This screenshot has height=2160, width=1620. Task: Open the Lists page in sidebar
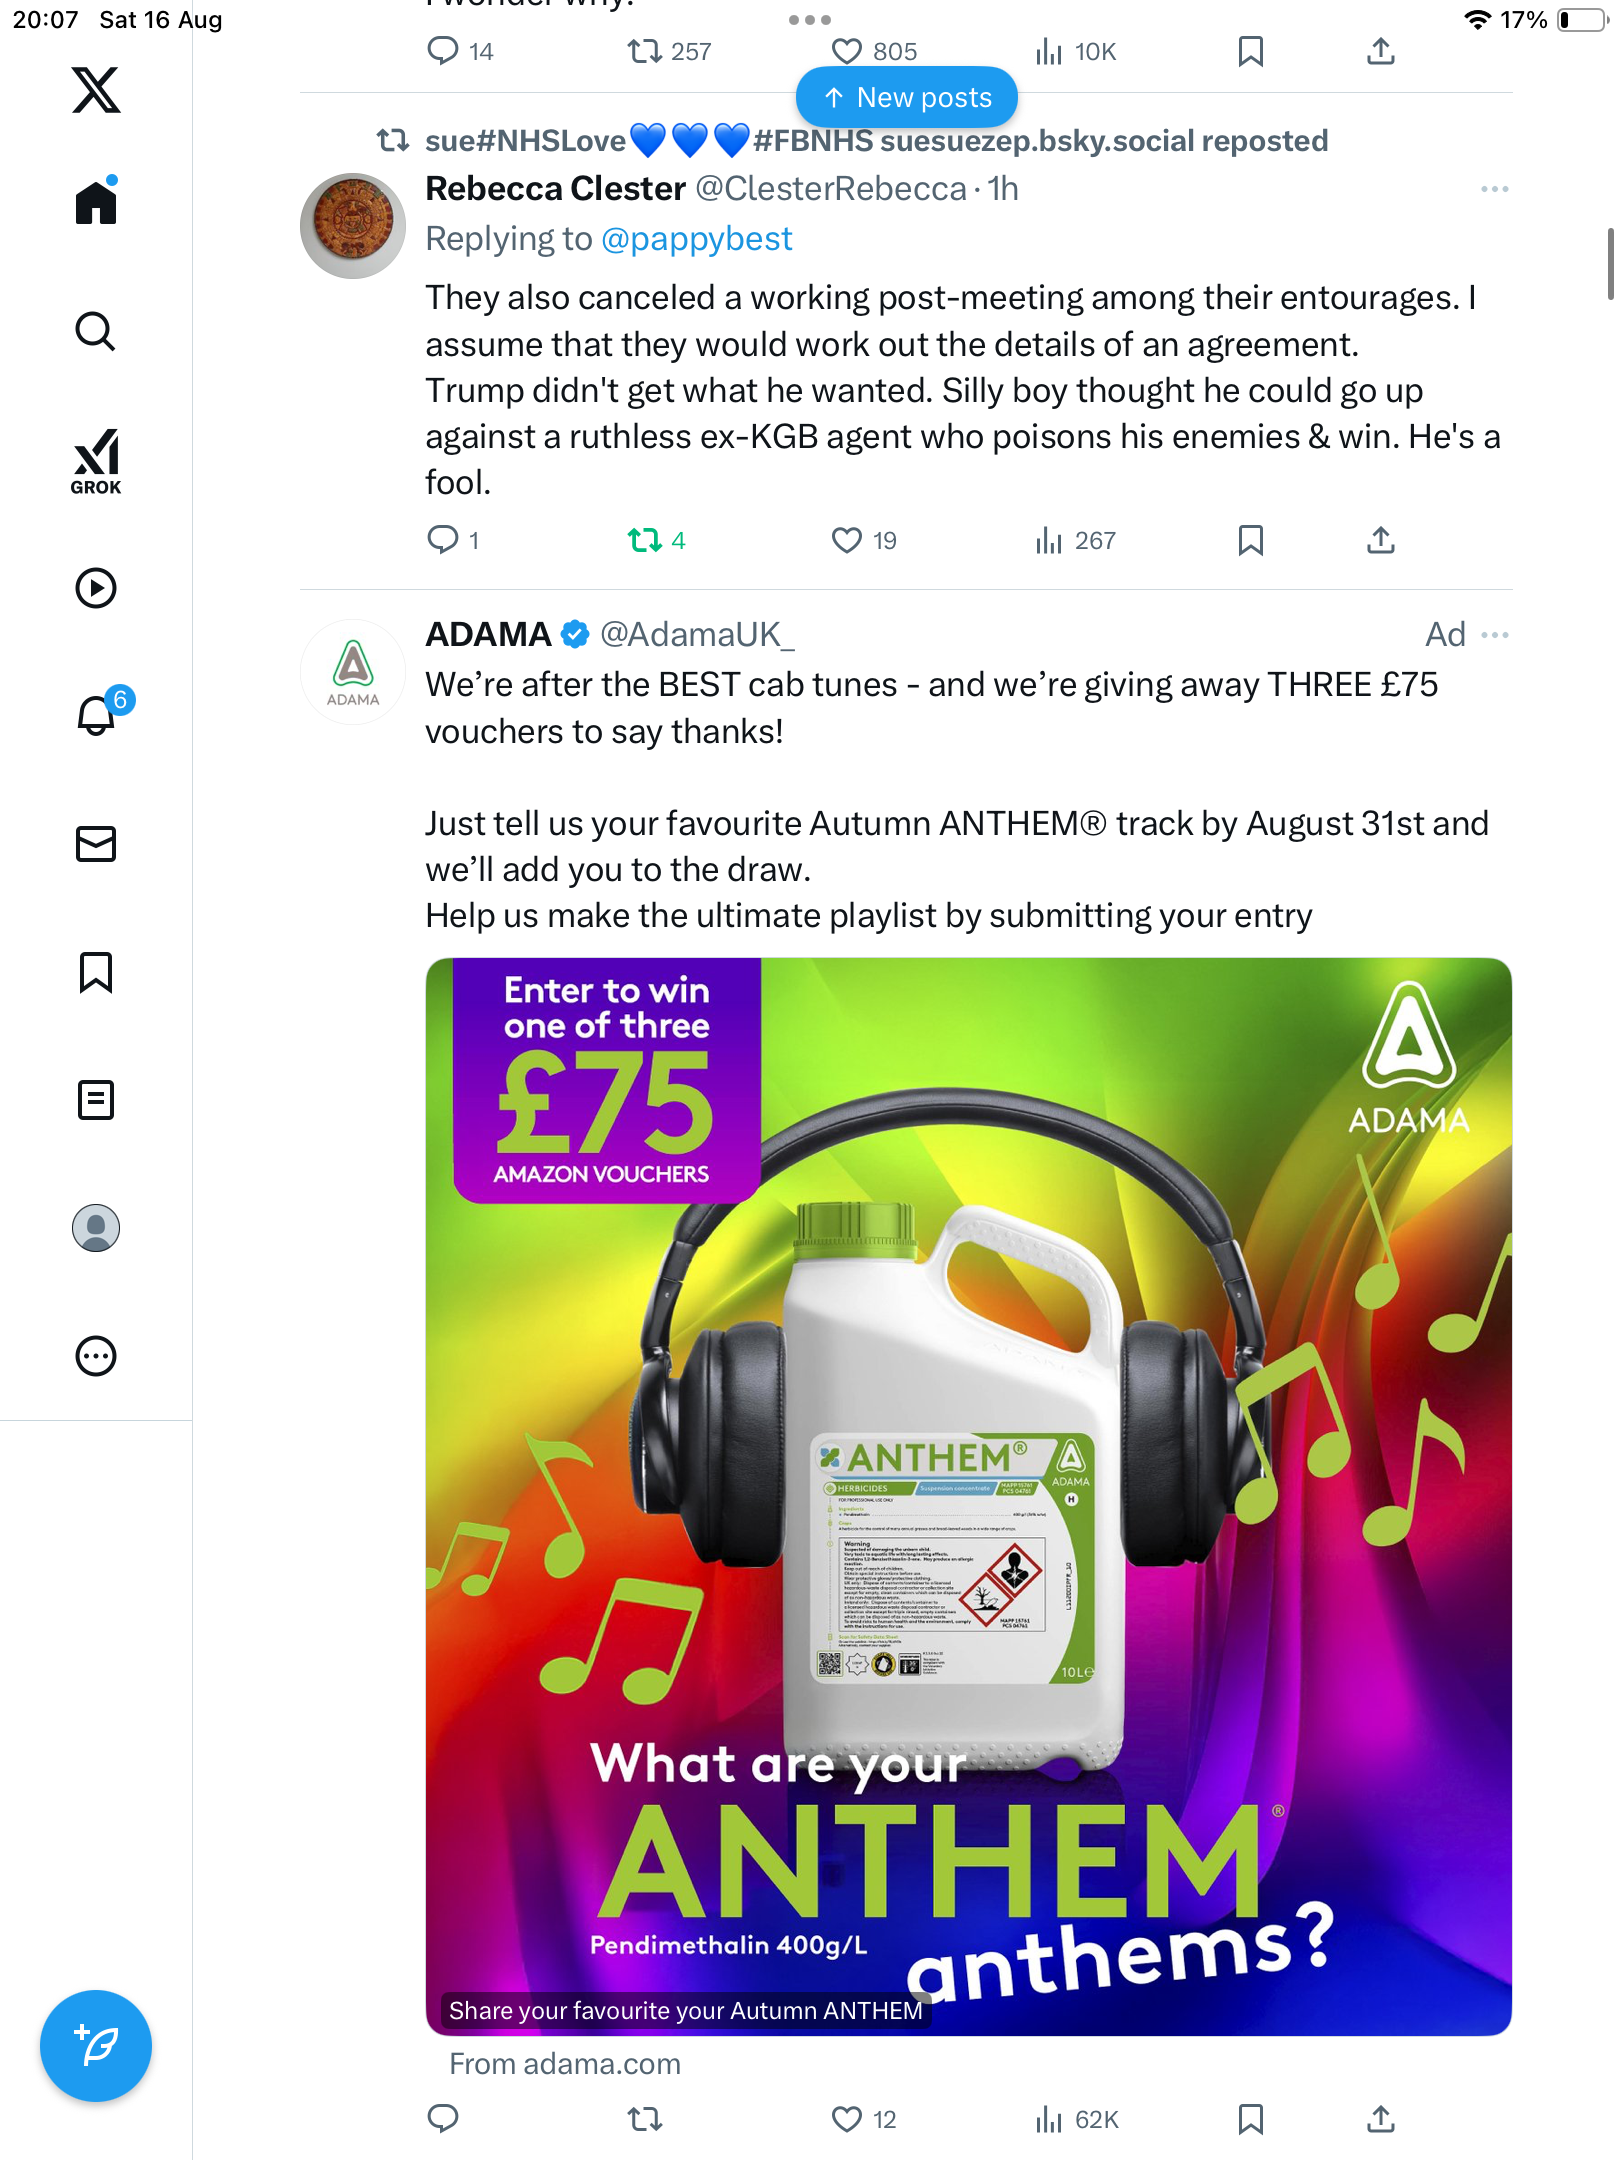click(x=96, y=1100)
